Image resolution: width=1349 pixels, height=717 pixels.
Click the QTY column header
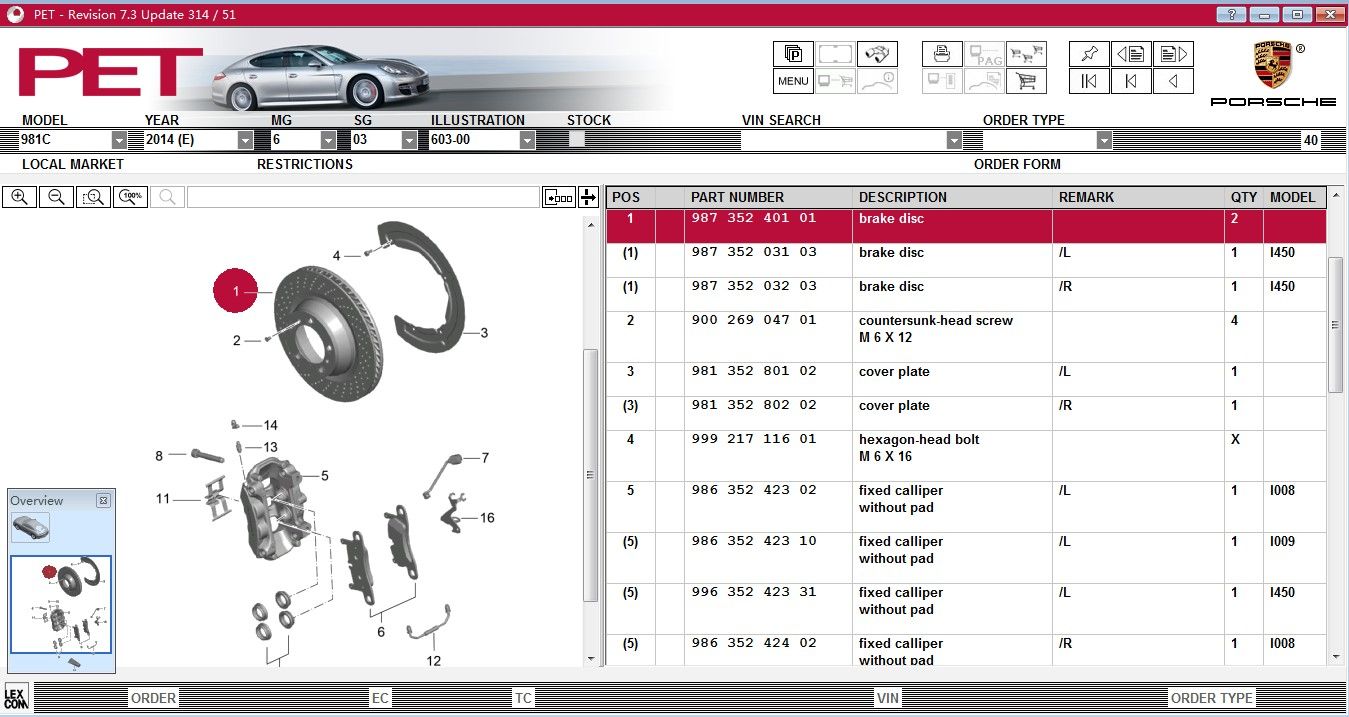pyautogui.click(x=1244, y=197)
